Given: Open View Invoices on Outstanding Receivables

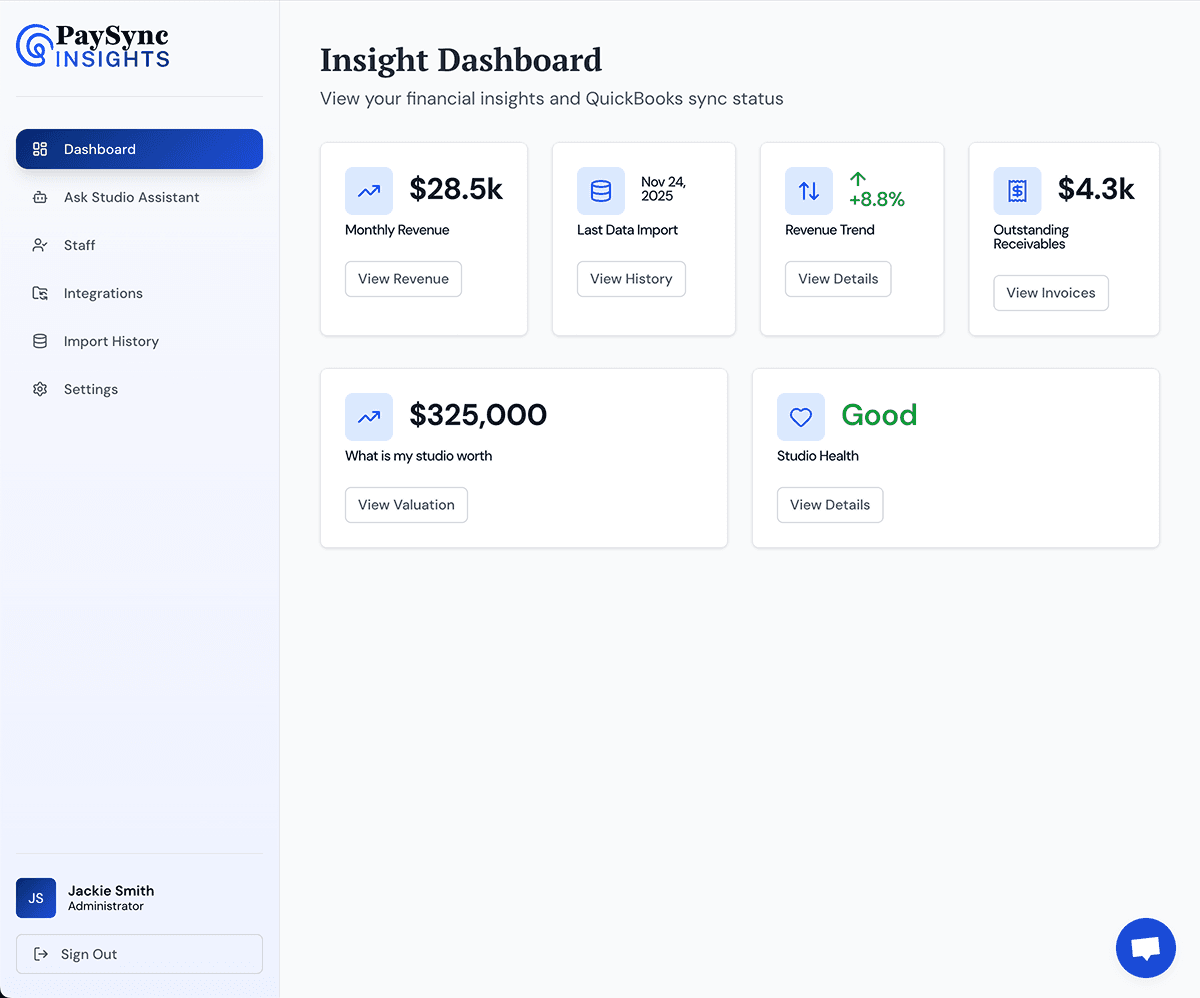Looking at the screenshot, I should point(1050,293).
